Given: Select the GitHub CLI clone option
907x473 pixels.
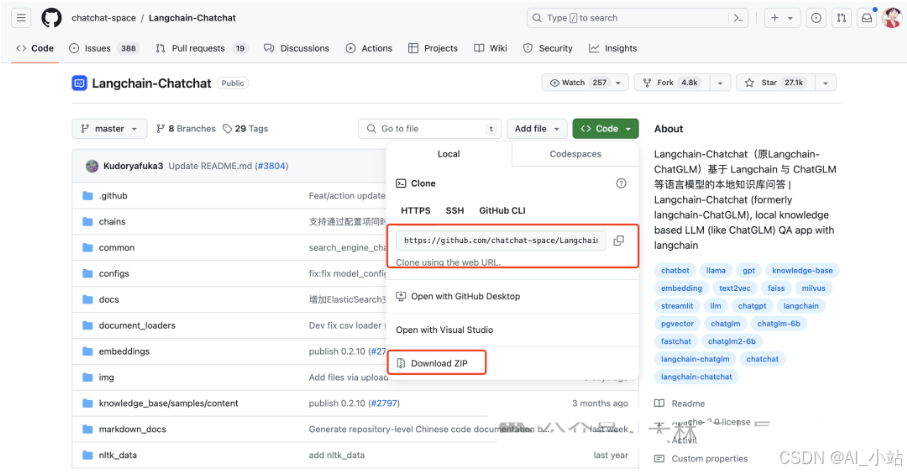Looking at the screenshot, I should point(502,210).
